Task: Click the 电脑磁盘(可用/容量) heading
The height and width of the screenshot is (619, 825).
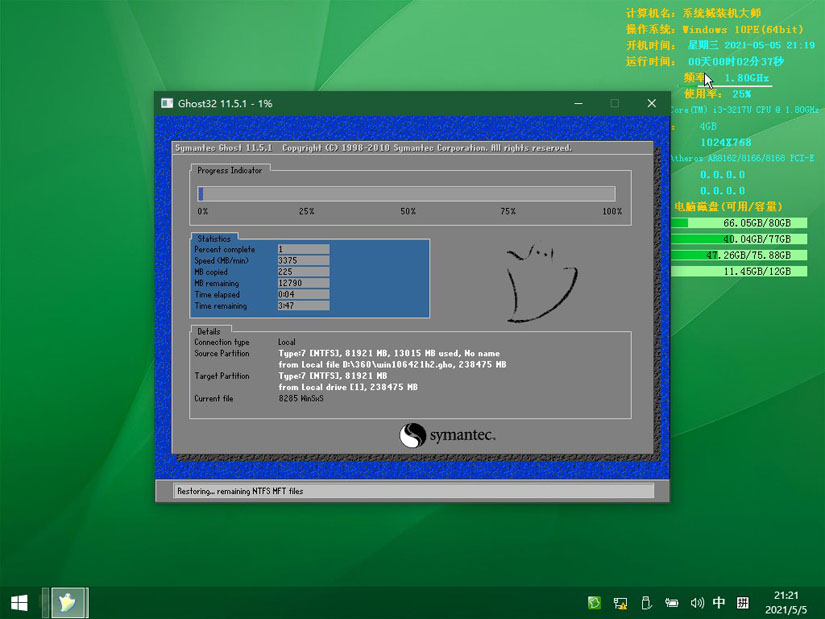Action: [728, 207]
